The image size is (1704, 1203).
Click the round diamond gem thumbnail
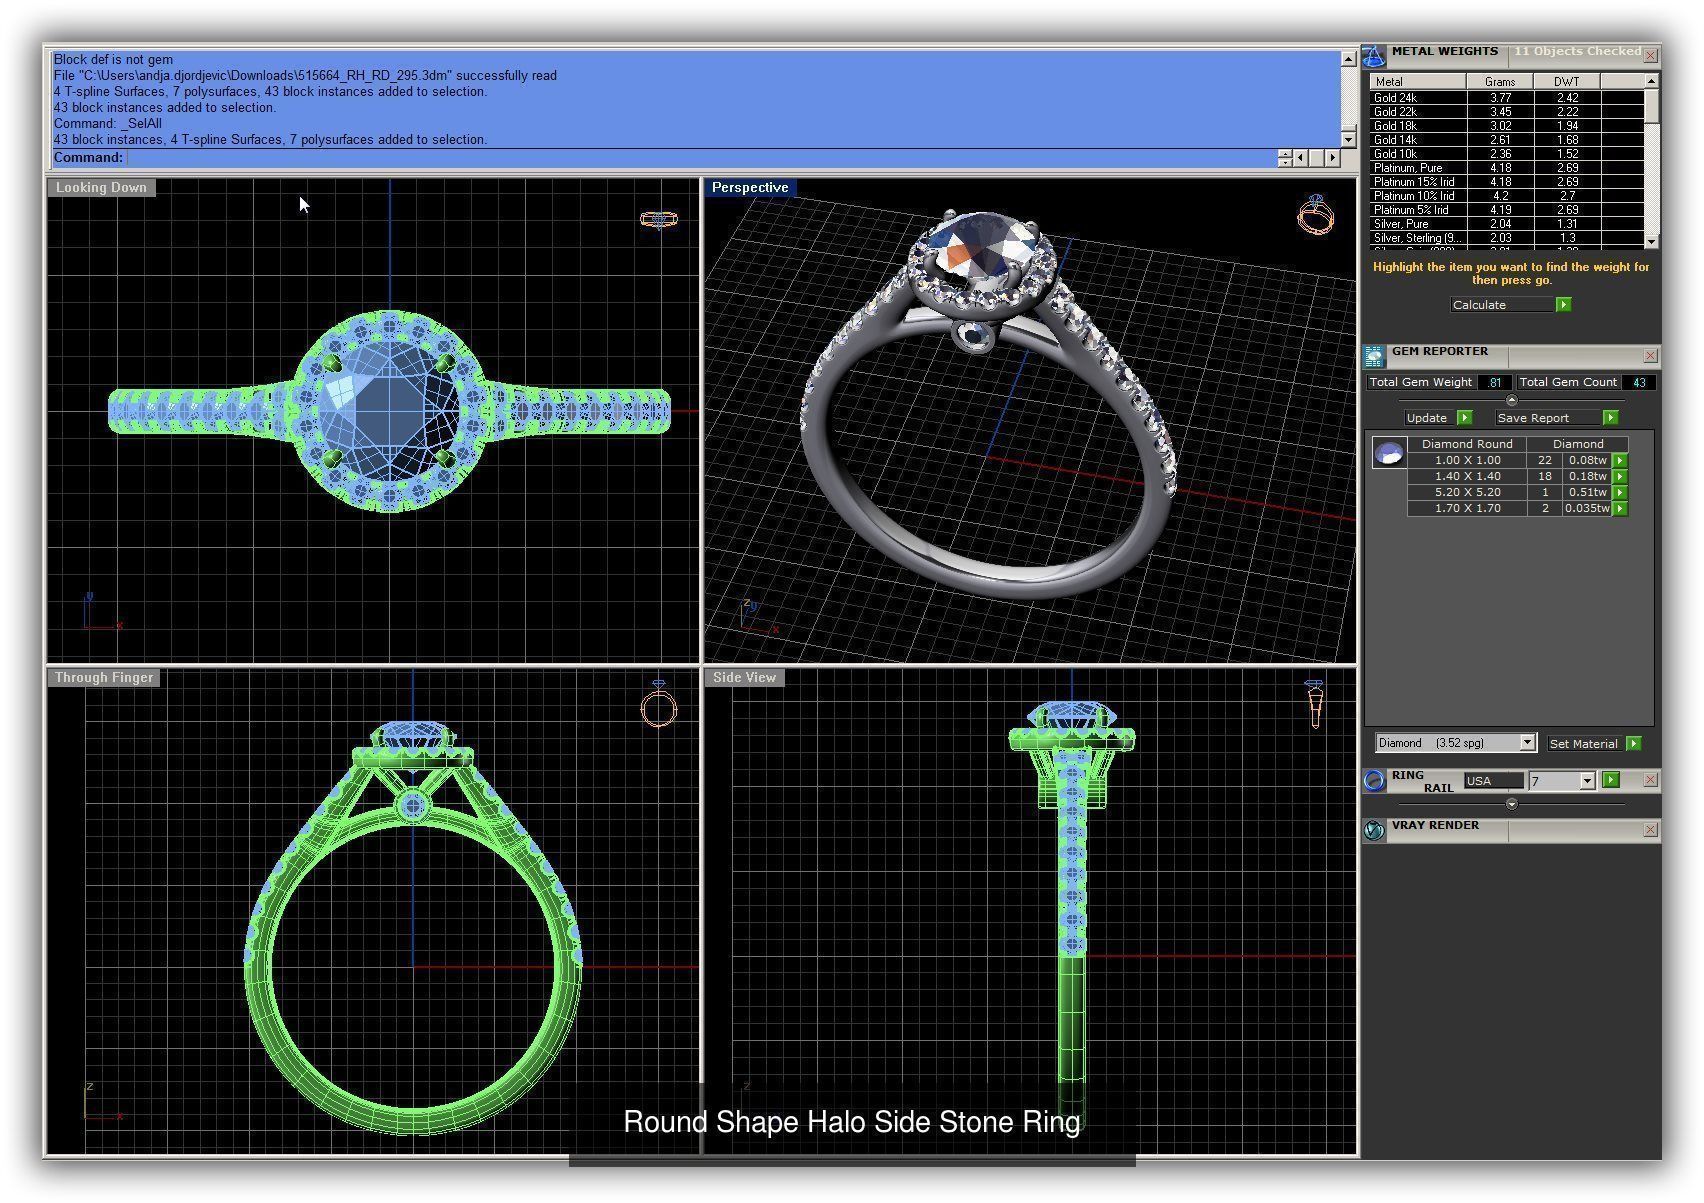point(1389,454)
